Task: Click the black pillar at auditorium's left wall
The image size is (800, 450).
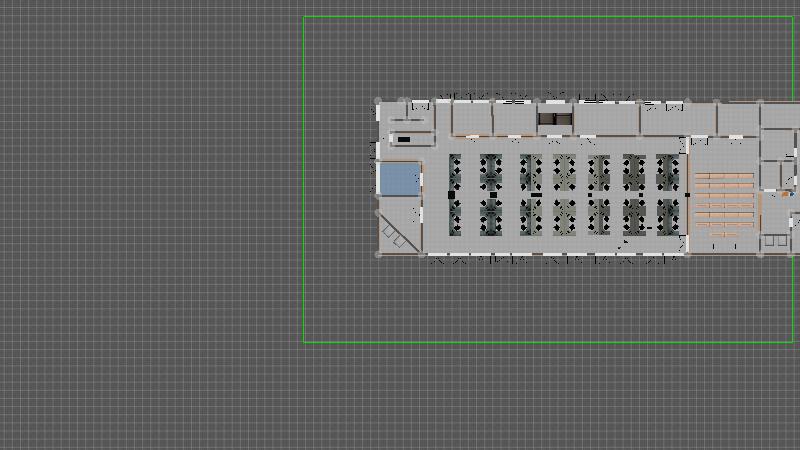Action: click(x=688, y=194)
